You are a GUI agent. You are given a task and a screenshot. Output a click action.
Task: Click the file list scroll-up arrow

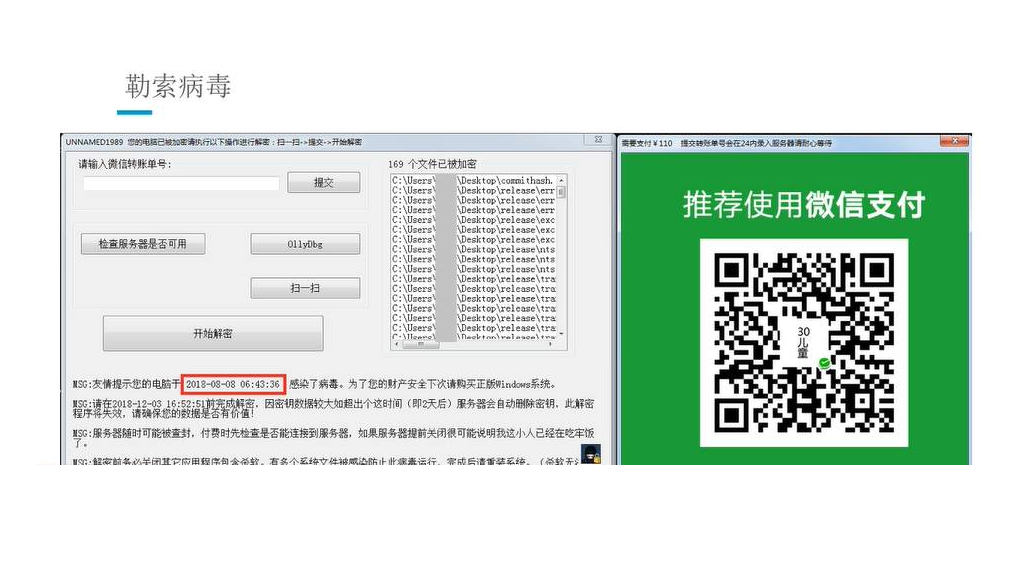[561, 180]
